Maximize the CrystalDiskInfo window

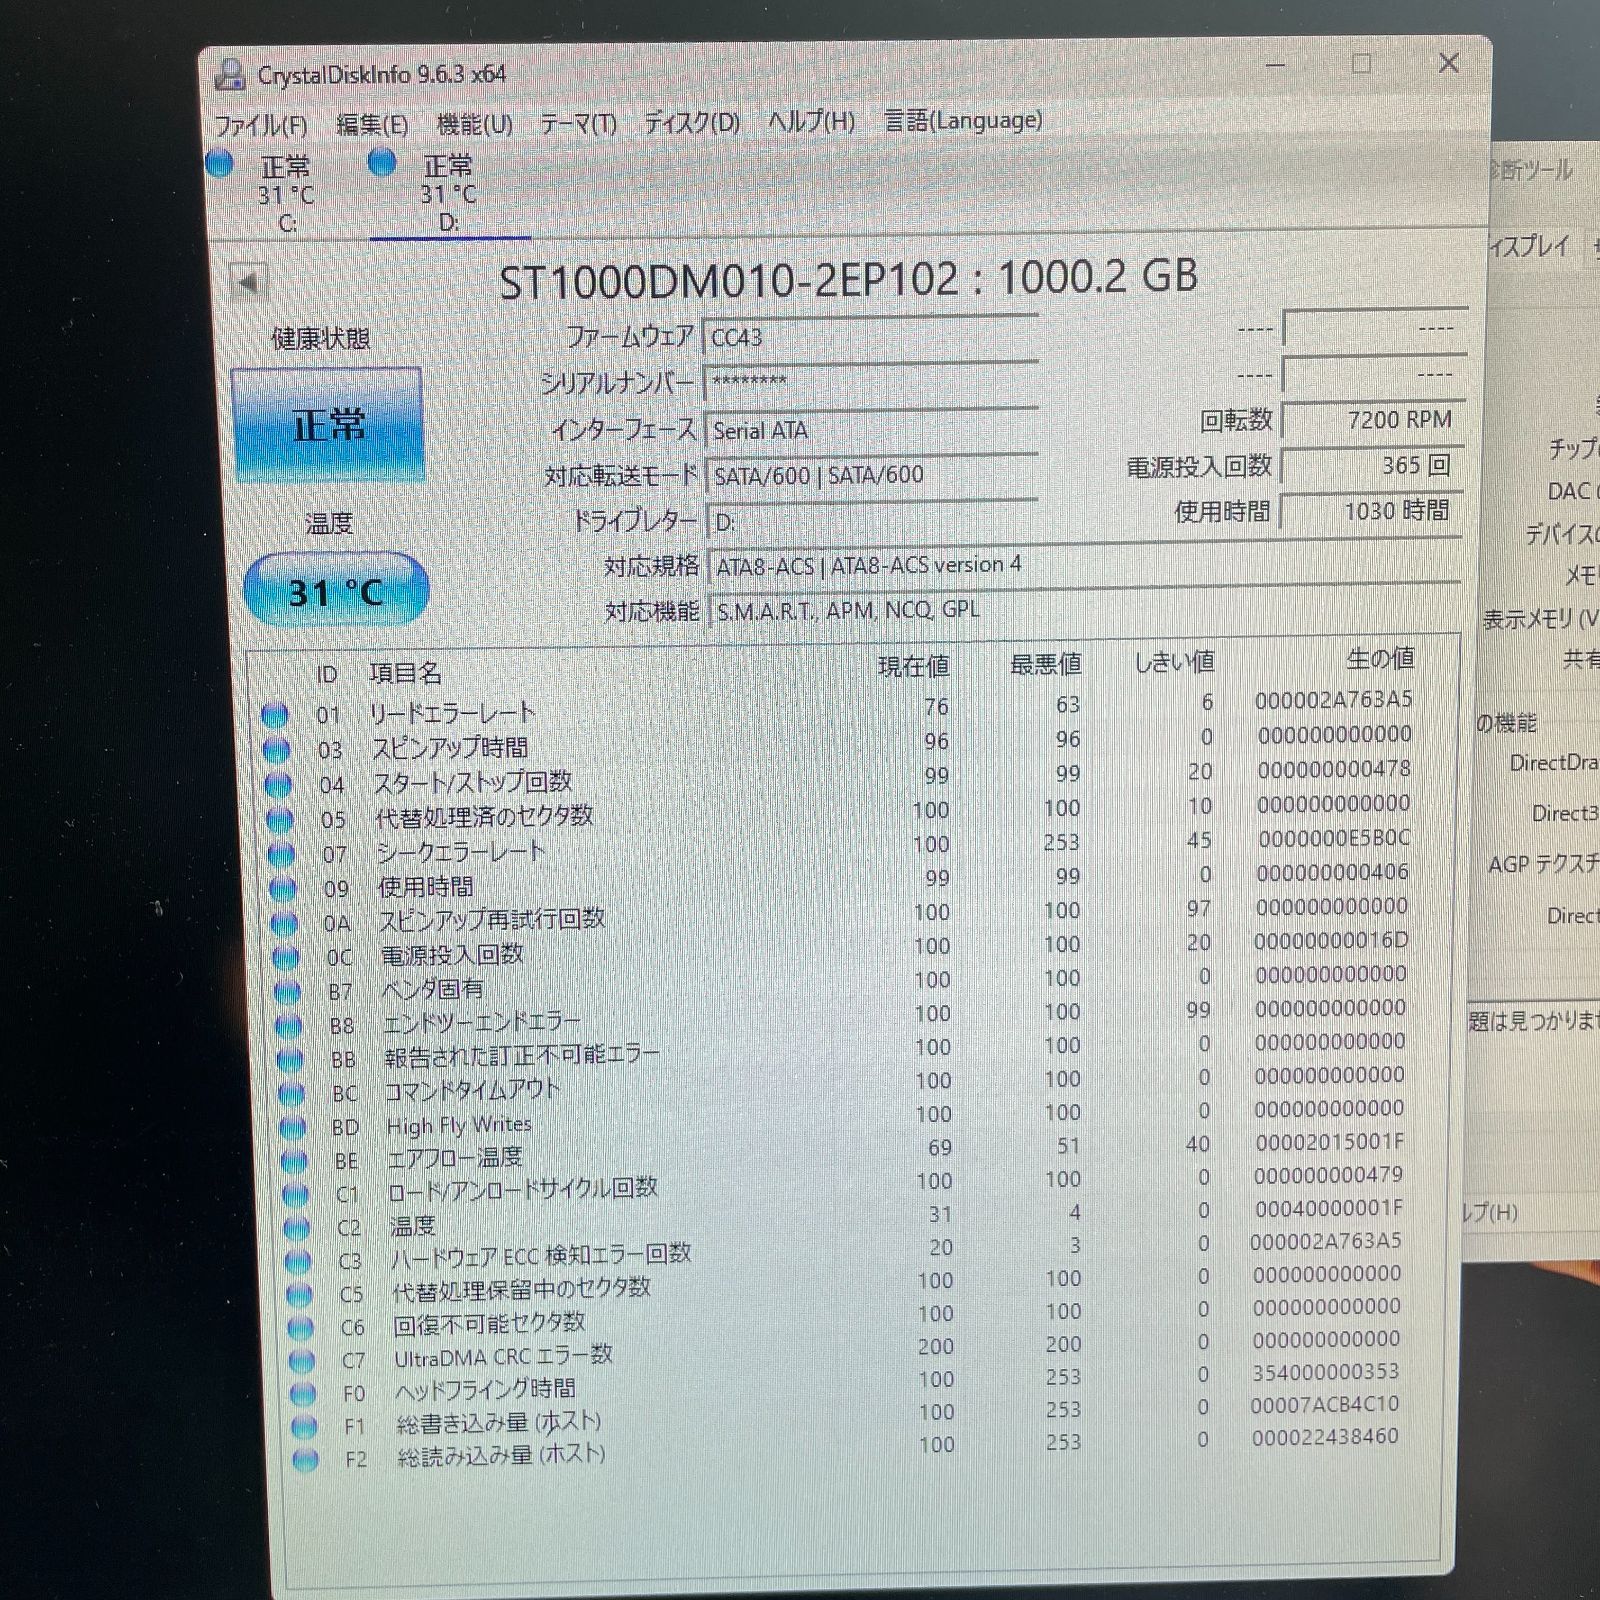[x=1361, y=64]
